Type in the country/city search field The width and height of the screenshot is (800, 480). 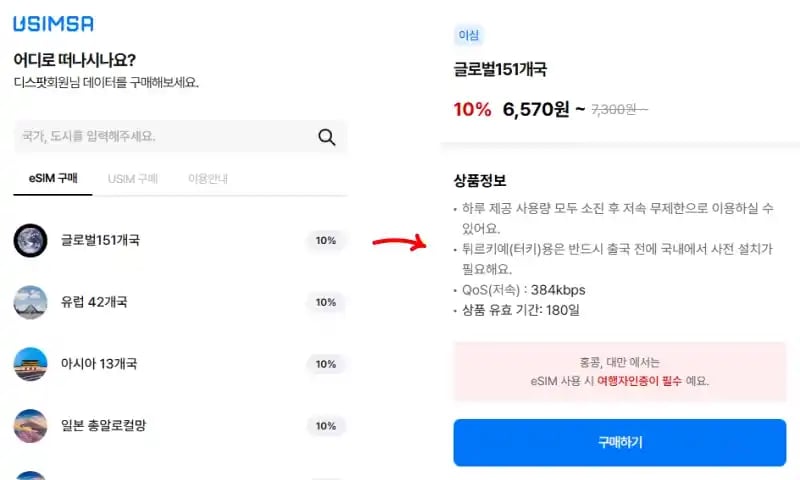(x=160, y=137)
